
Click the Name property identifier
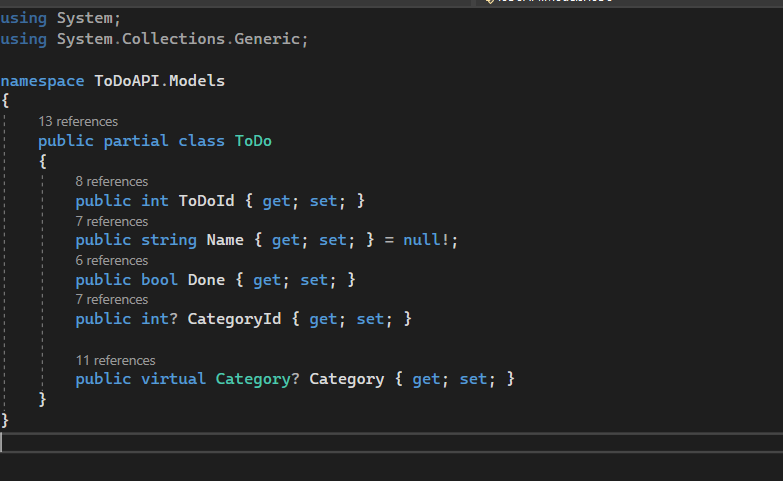click(225, 240)
